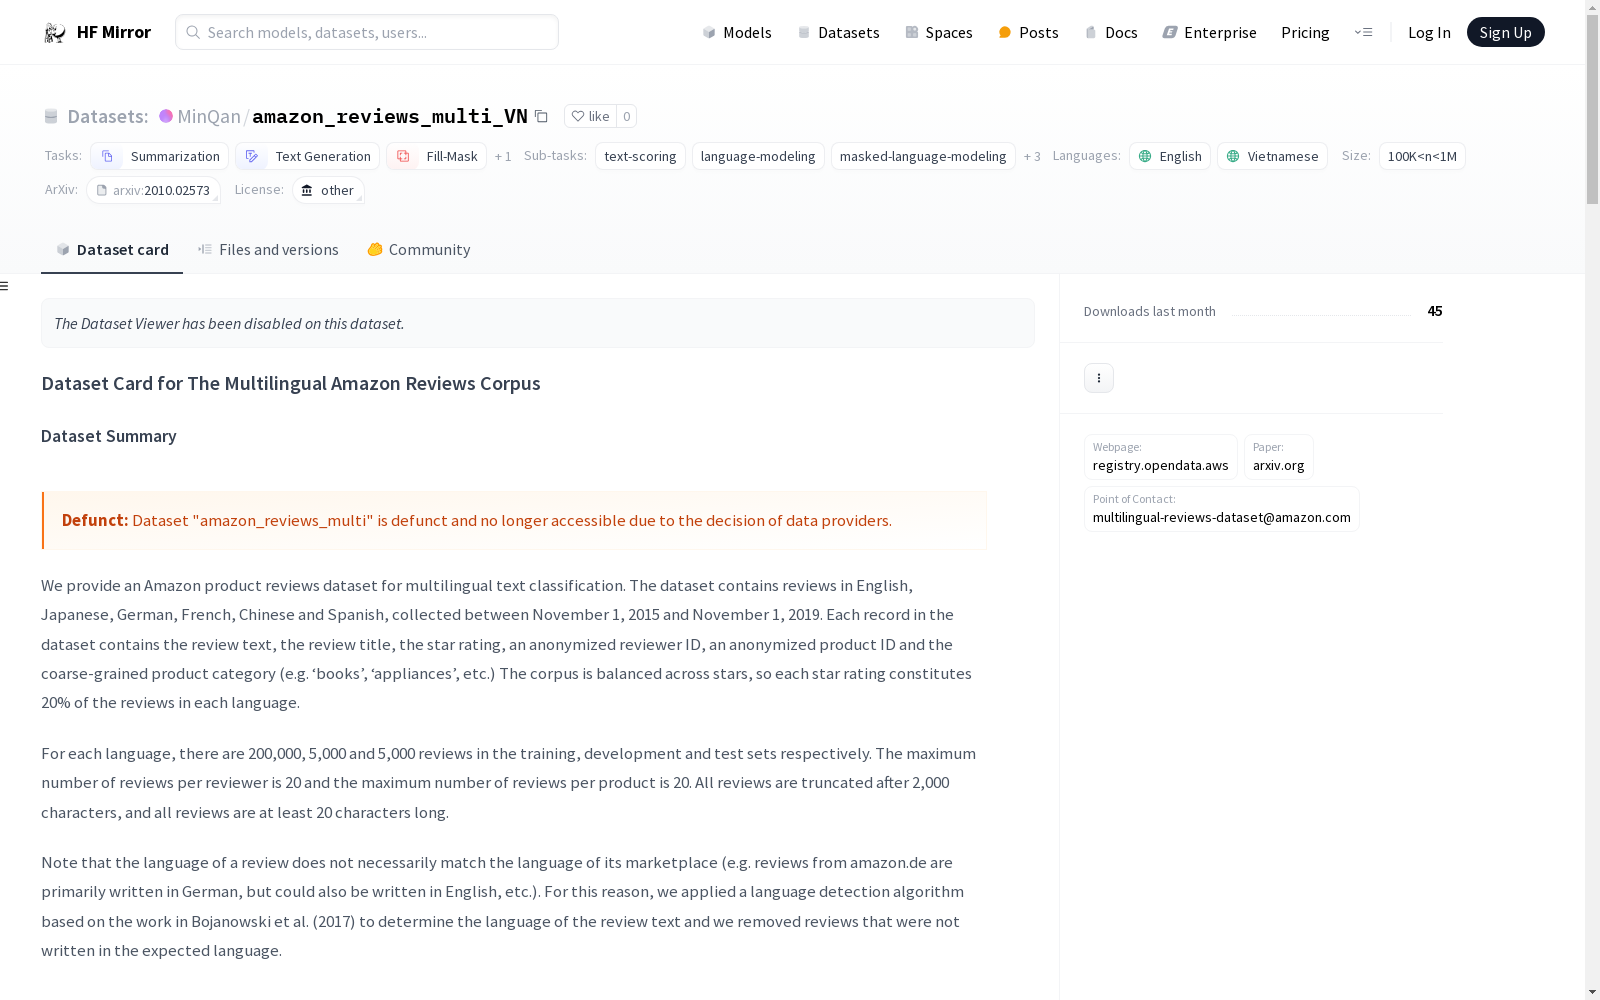Open the arxiv:2010.02573 tag
This screenshot has height=1000, width=1600.
[153, 190]
